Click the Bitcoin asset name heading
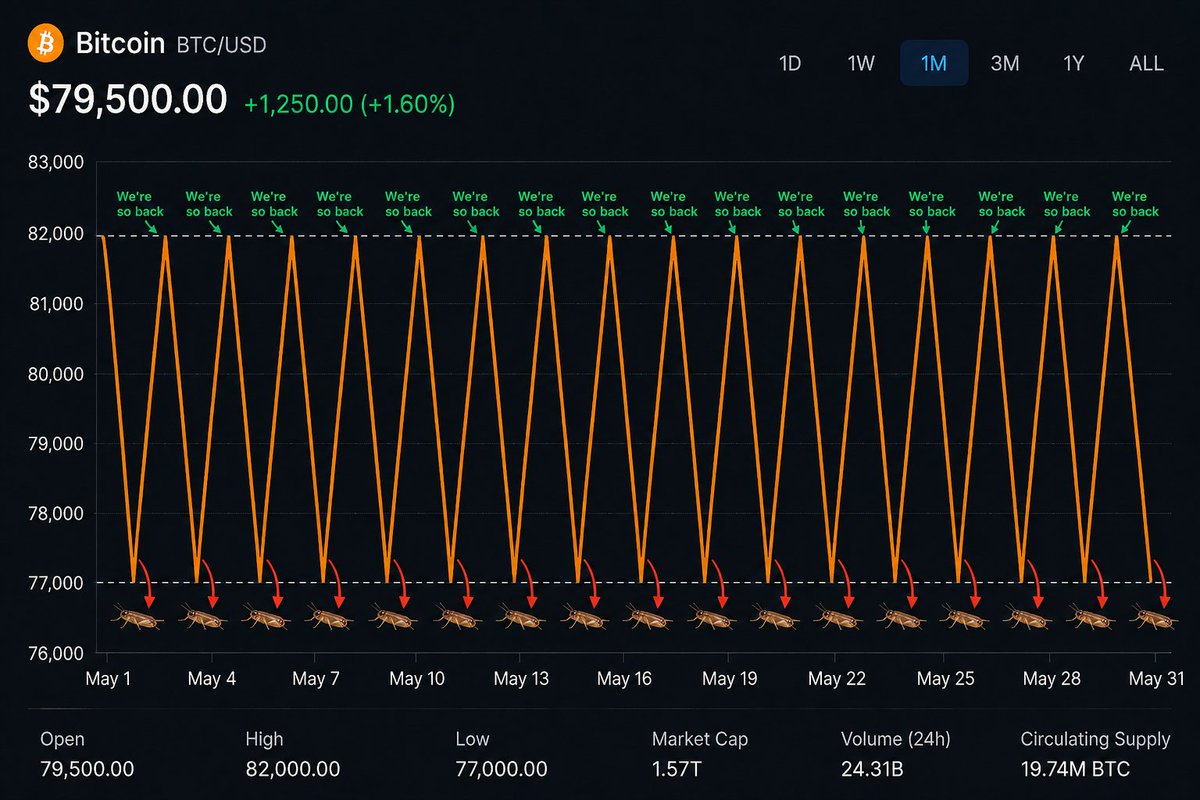The height and width of the screenshot is (800, 1200). pos(120,43)
